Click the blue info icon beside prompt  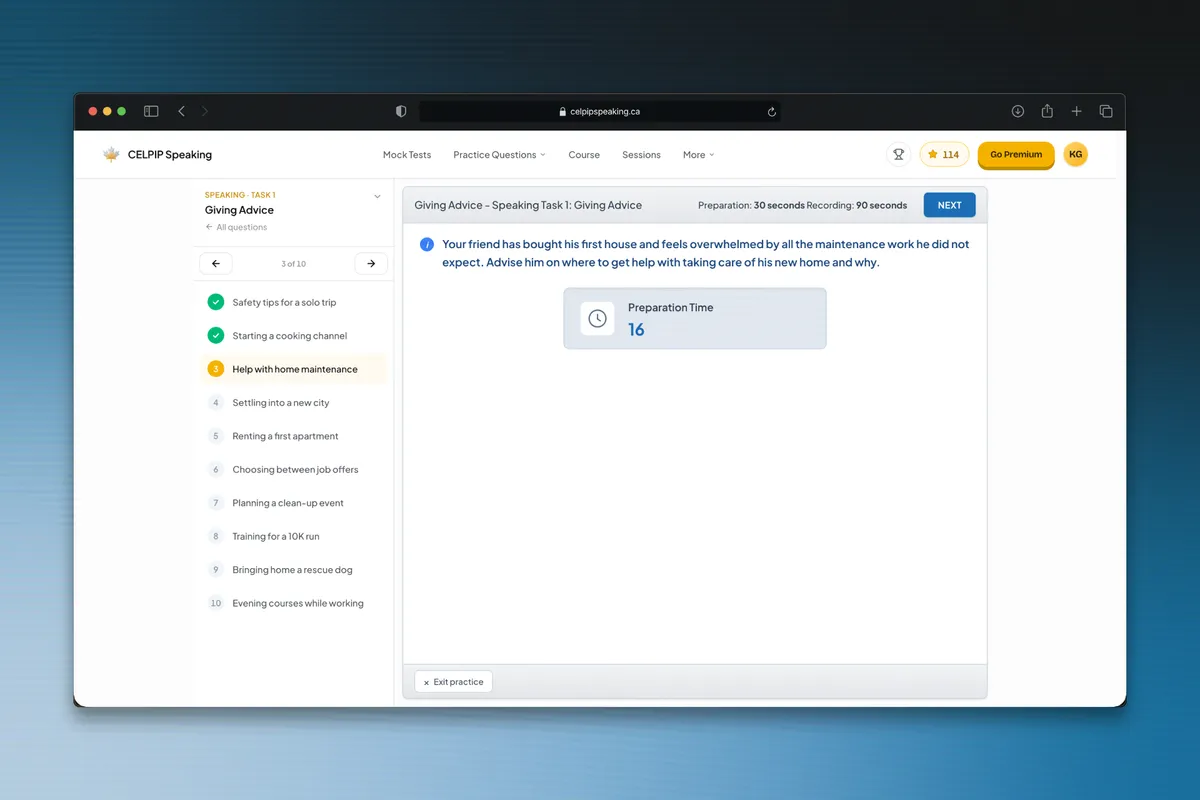coord(427,245)
